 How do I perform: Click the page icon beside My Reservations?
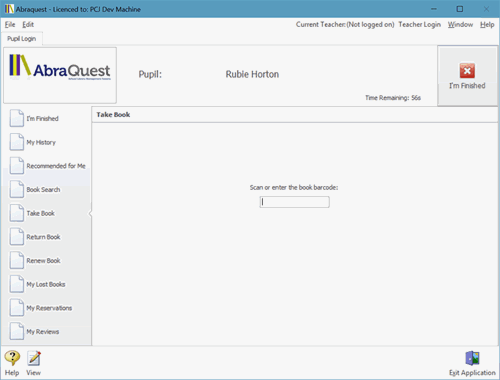tap(17, 308)
